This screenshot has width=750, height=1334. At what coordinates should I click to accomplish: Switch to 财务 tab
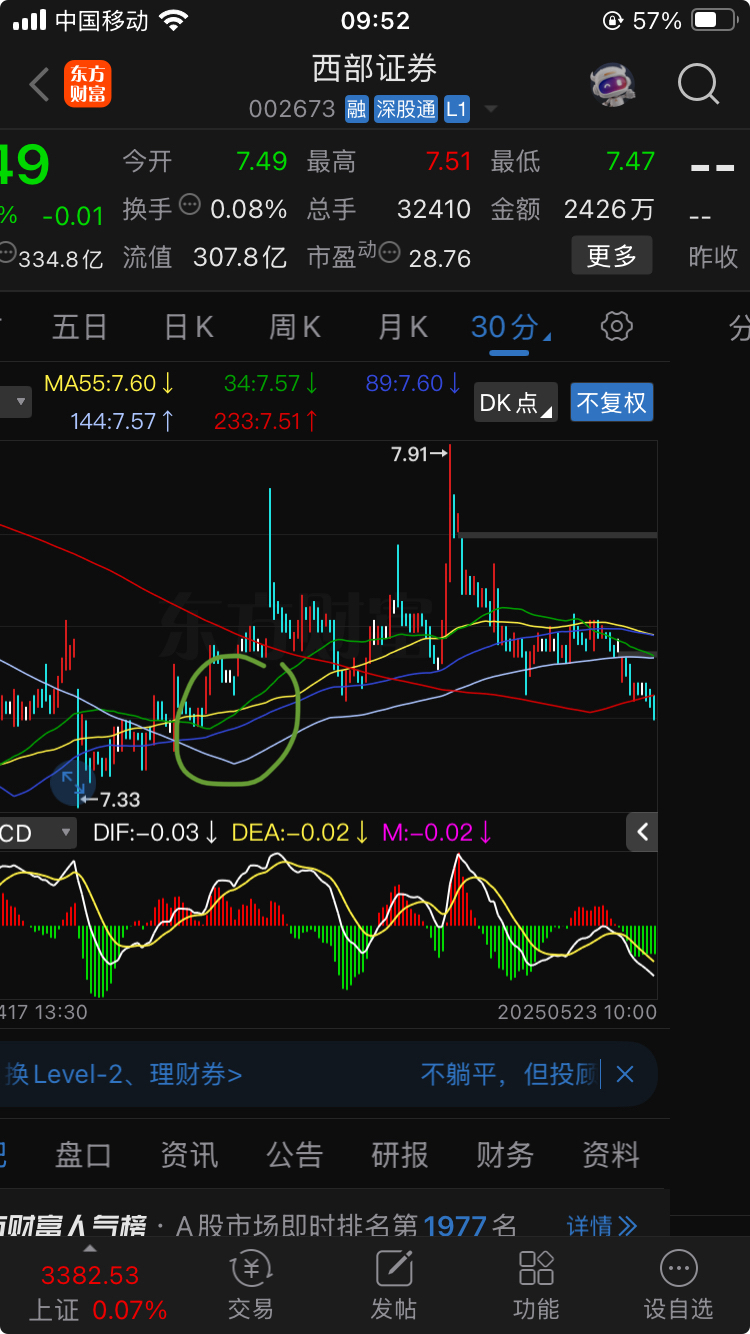pyautogui.click(x=505, y=1155)
